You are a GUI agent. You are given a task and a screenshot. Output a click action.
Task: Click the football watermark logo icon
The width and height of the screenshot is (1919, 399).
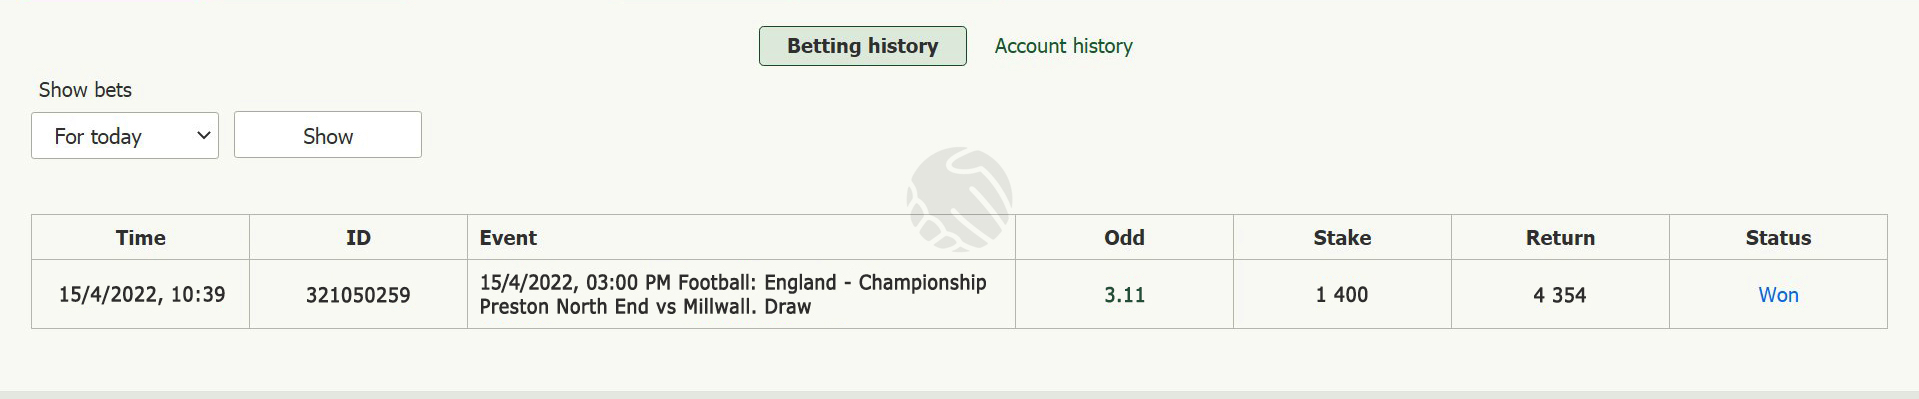click(959, 199)
